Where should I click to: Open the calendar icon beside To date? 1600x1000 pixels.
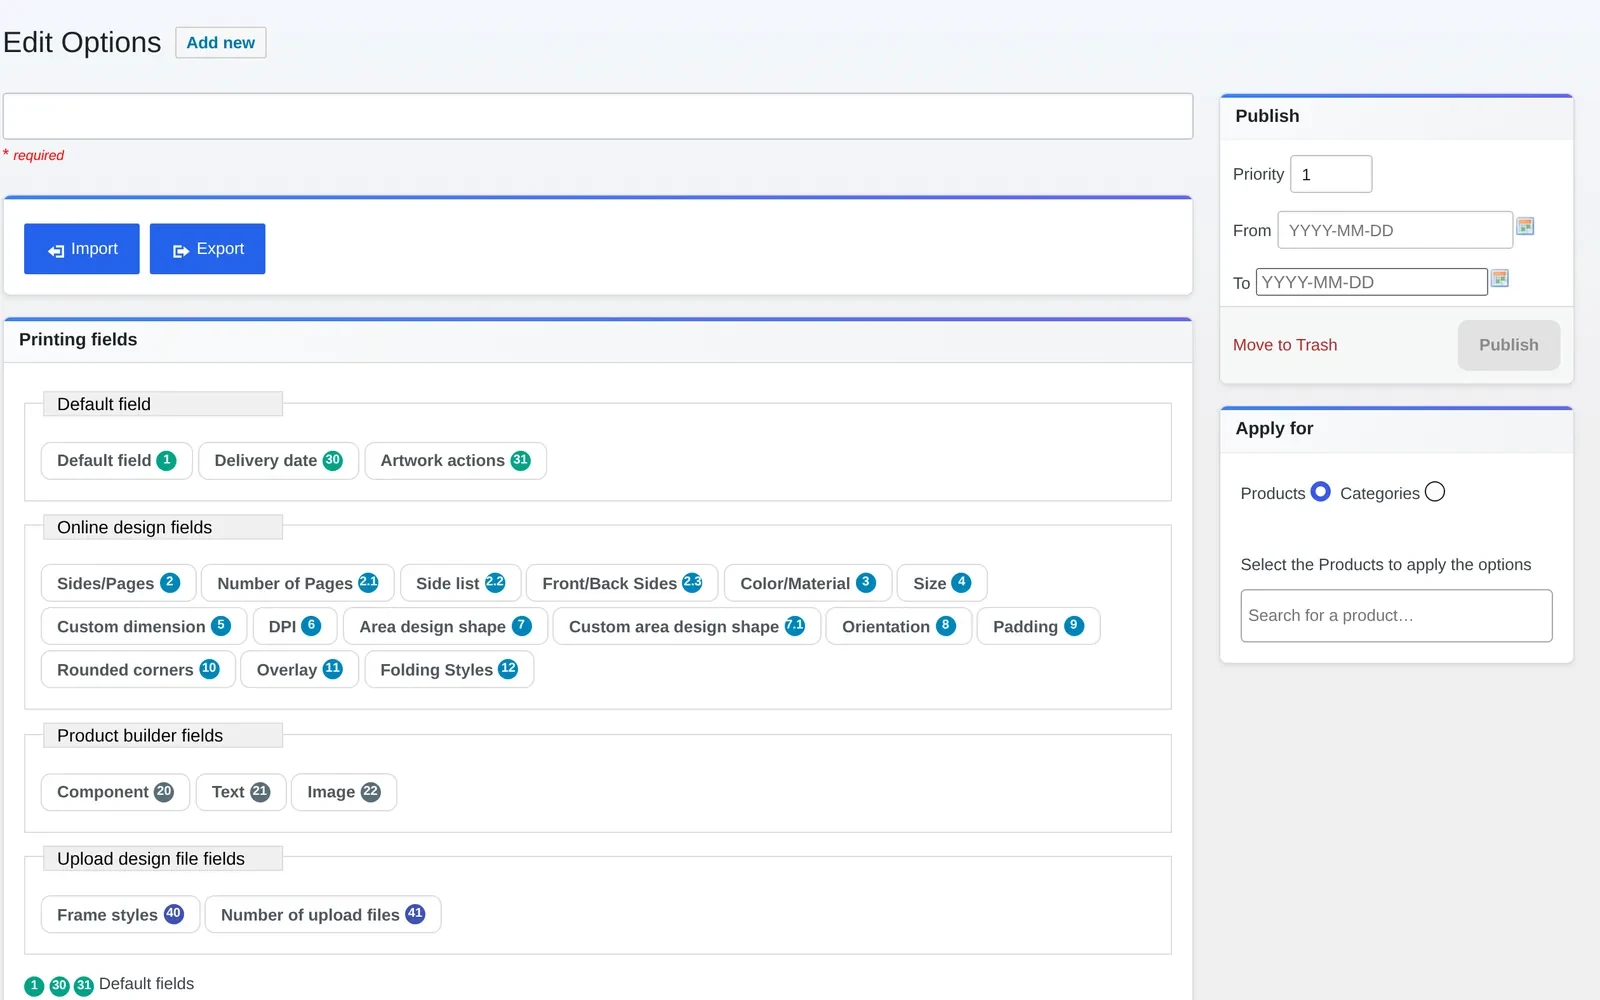click(x=1500, y=278)
